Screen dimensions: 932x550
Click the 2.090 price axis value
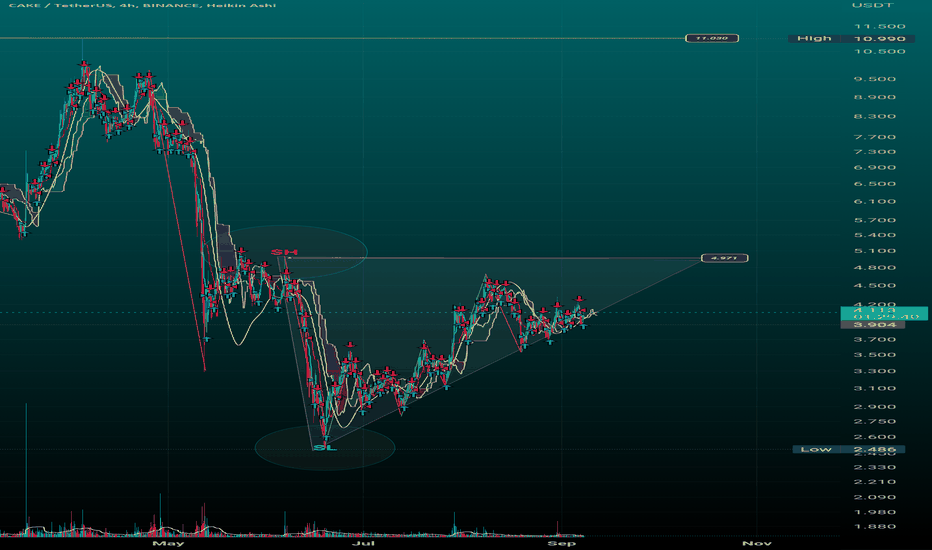875,498
